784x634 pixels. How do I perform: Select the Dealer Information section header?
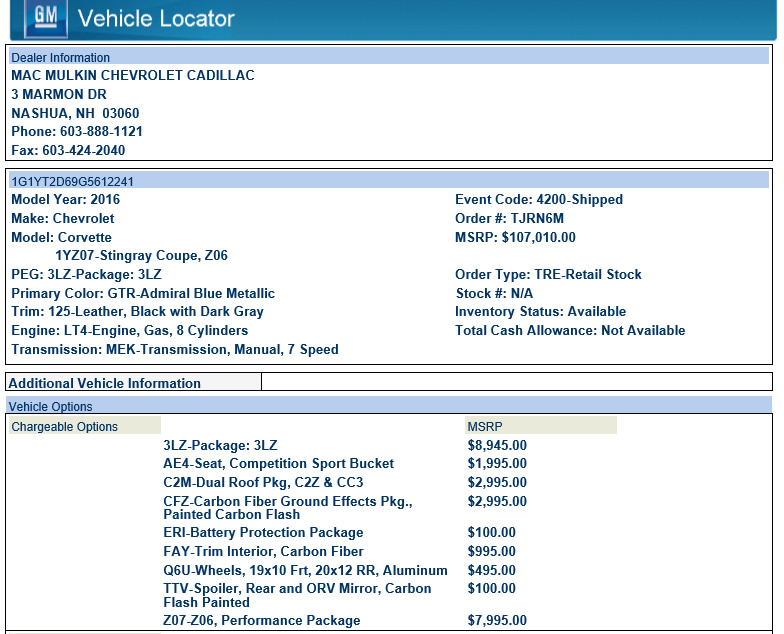point(389,56)
